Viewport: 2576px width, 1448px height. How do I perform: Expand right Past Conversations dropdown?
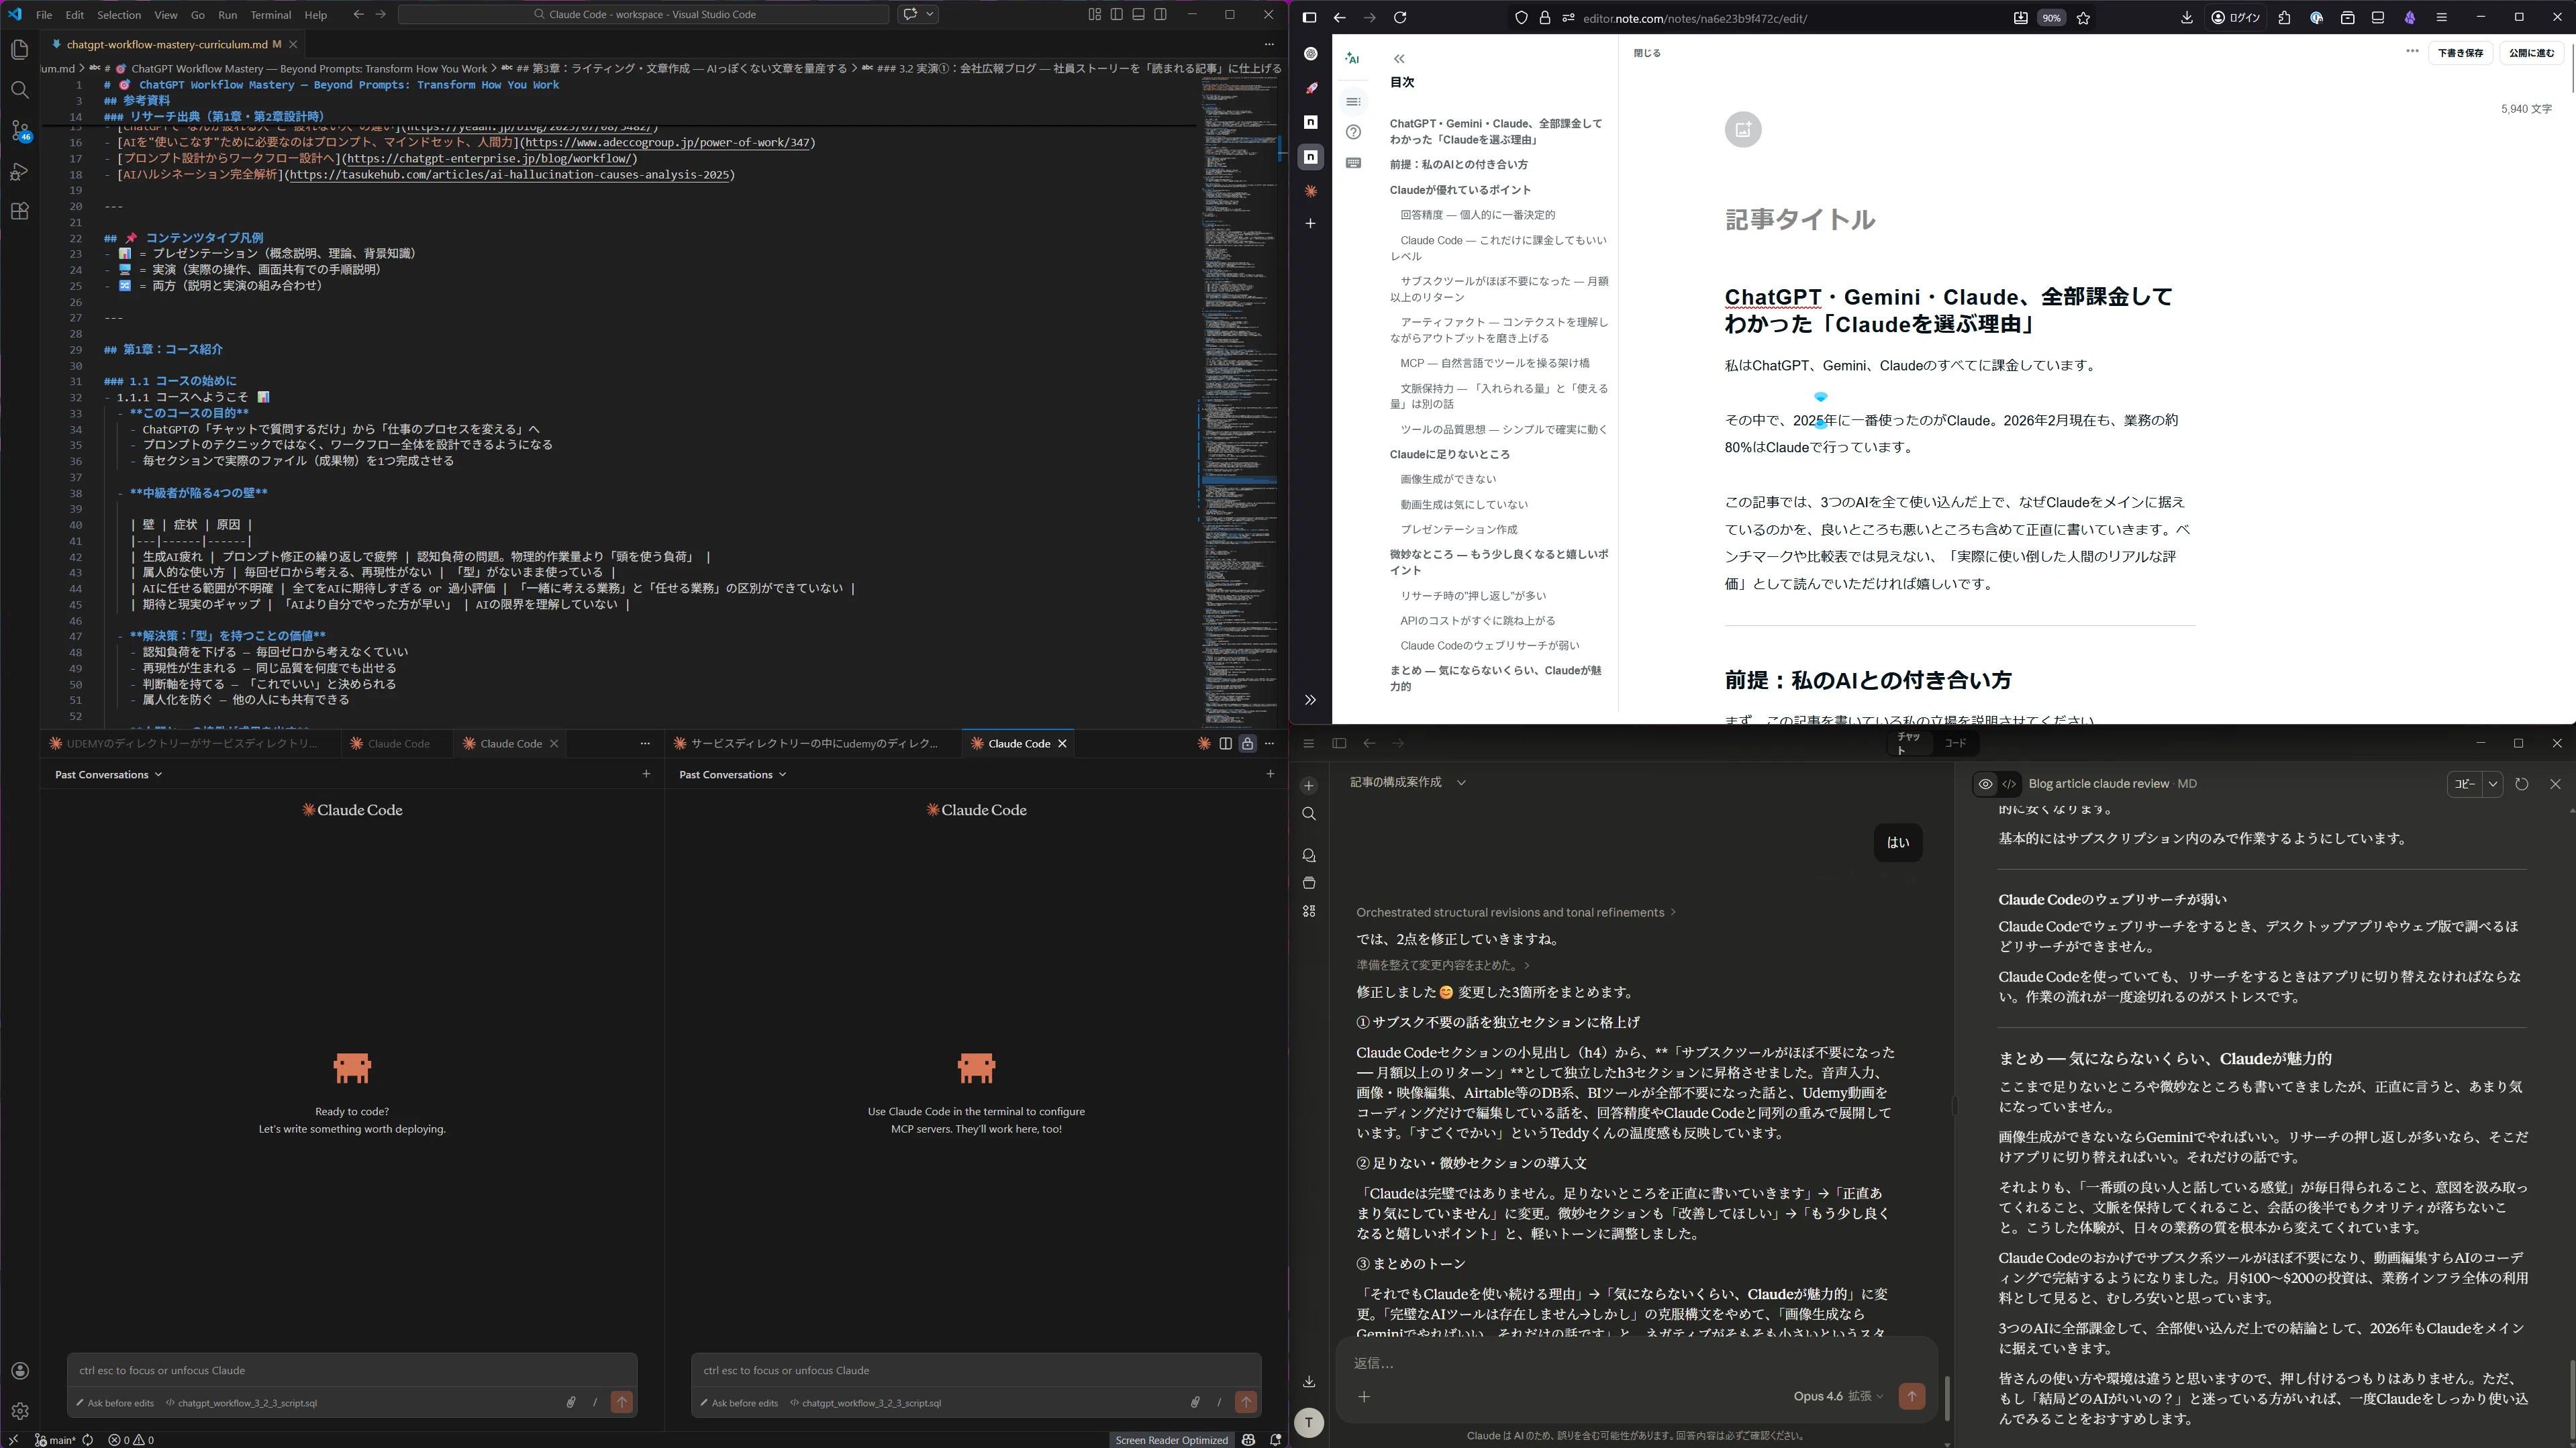[732, 774]
